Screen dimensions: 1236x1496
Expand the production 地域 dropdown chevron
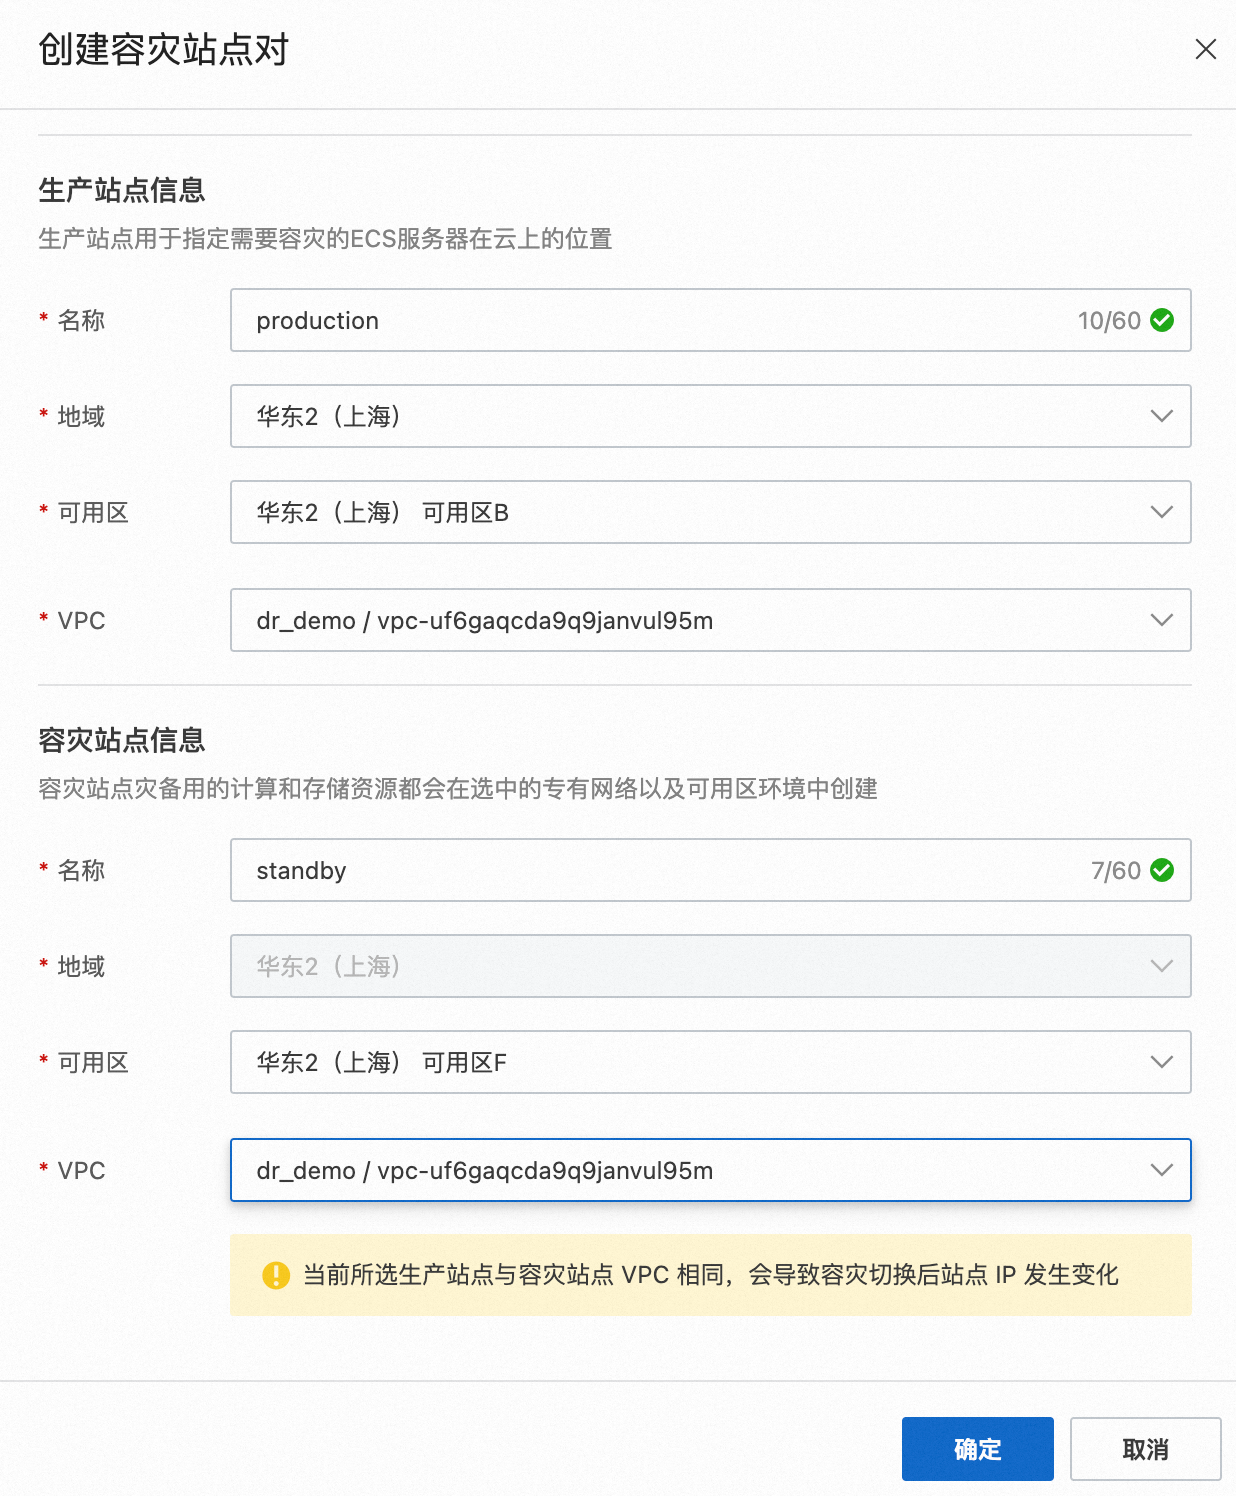click(x=1161, y=416)
